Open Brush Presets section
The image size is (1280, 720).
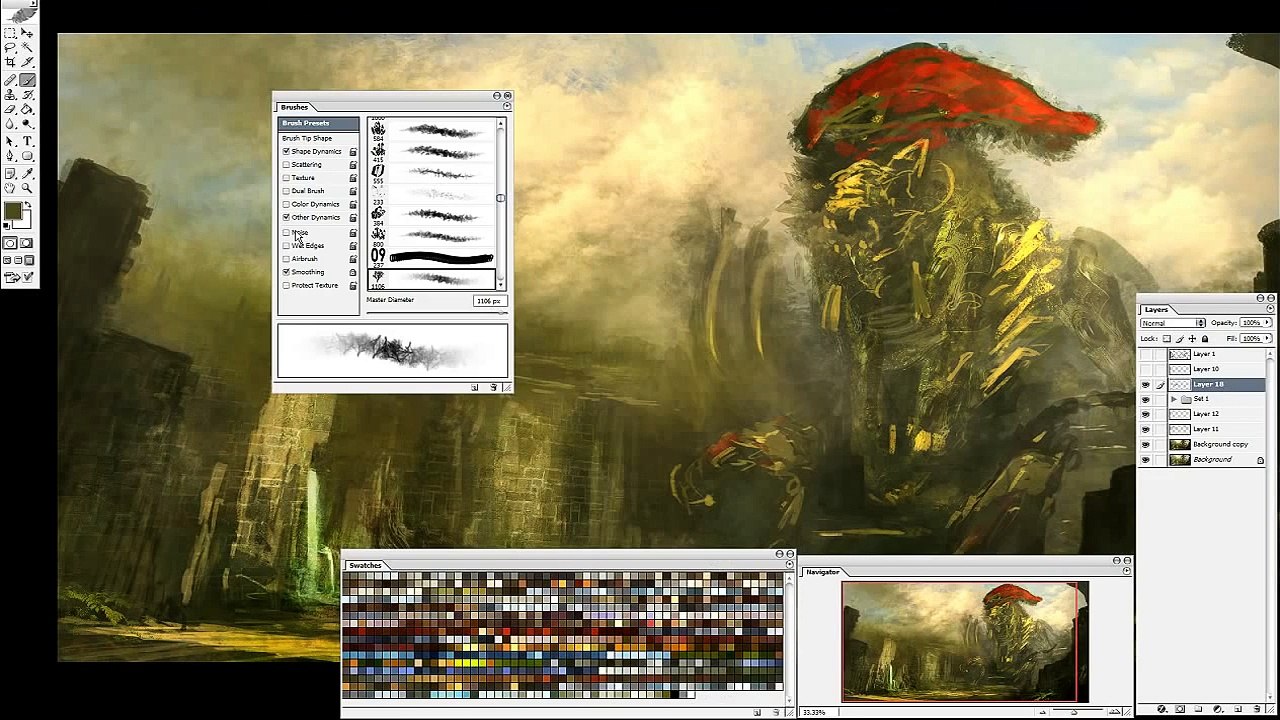(318, 123)
